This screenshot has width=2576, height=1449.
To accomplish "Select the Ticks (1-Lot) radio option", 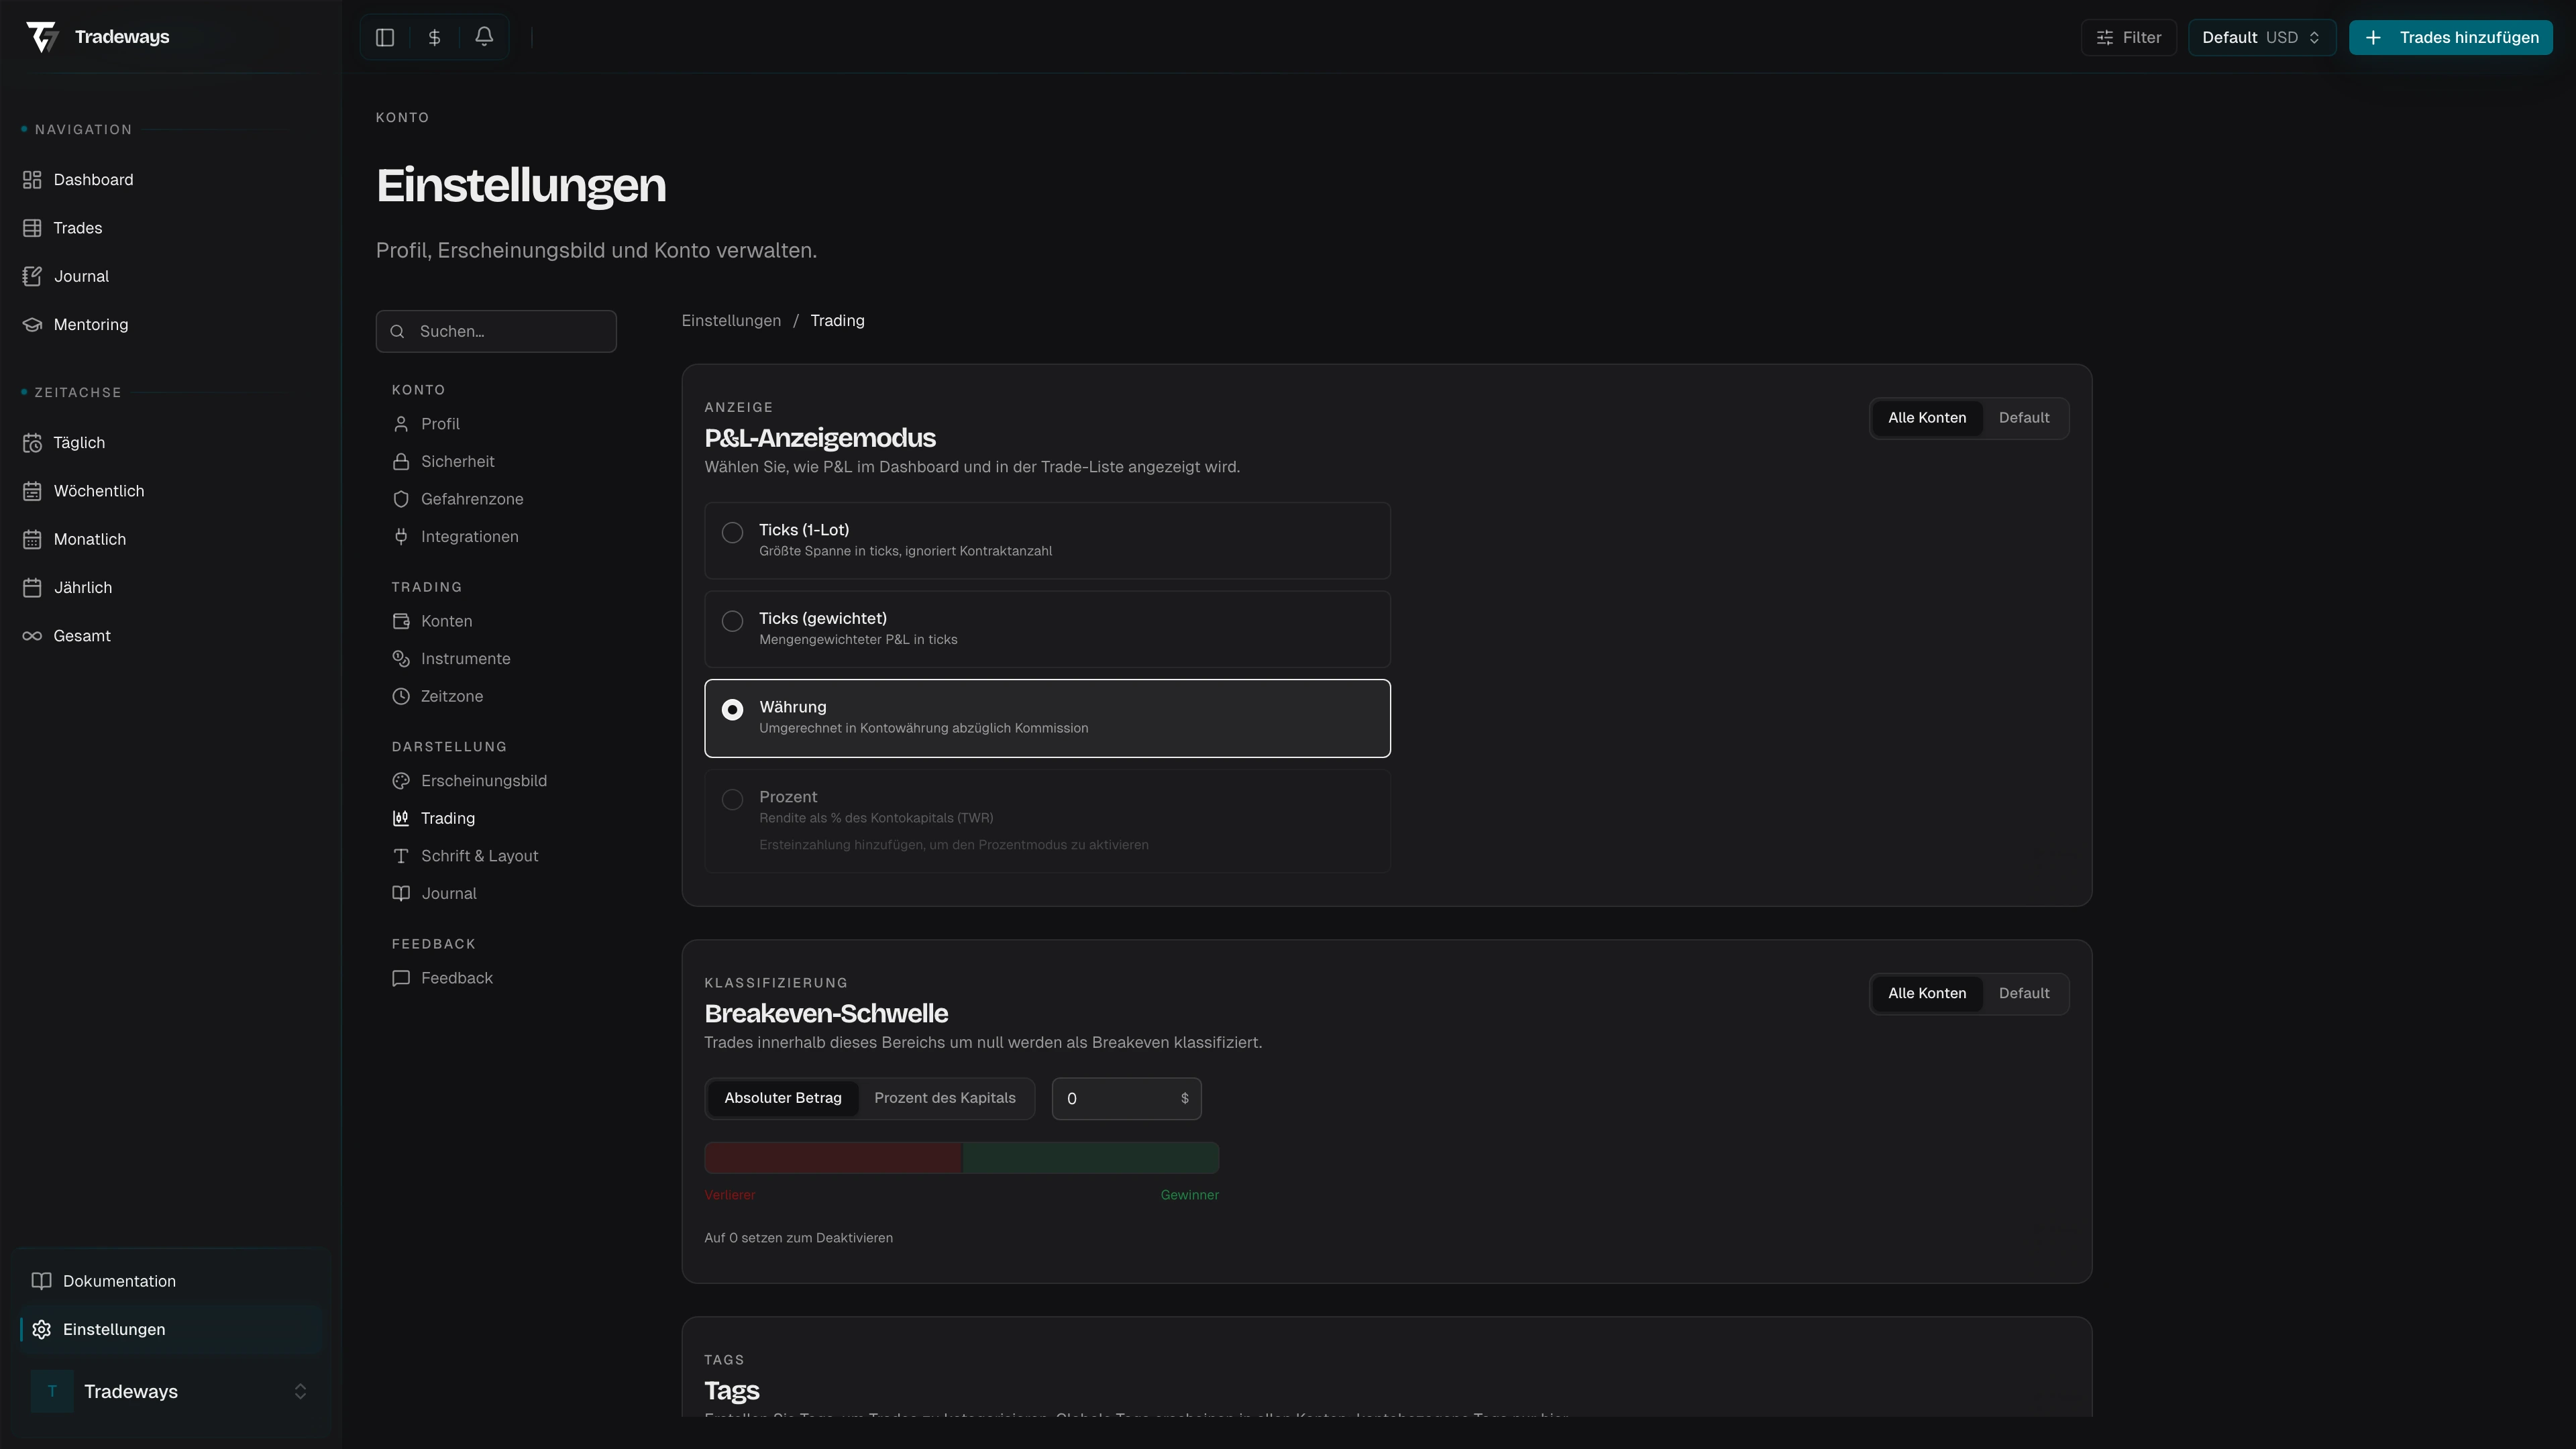I will 733,532.
